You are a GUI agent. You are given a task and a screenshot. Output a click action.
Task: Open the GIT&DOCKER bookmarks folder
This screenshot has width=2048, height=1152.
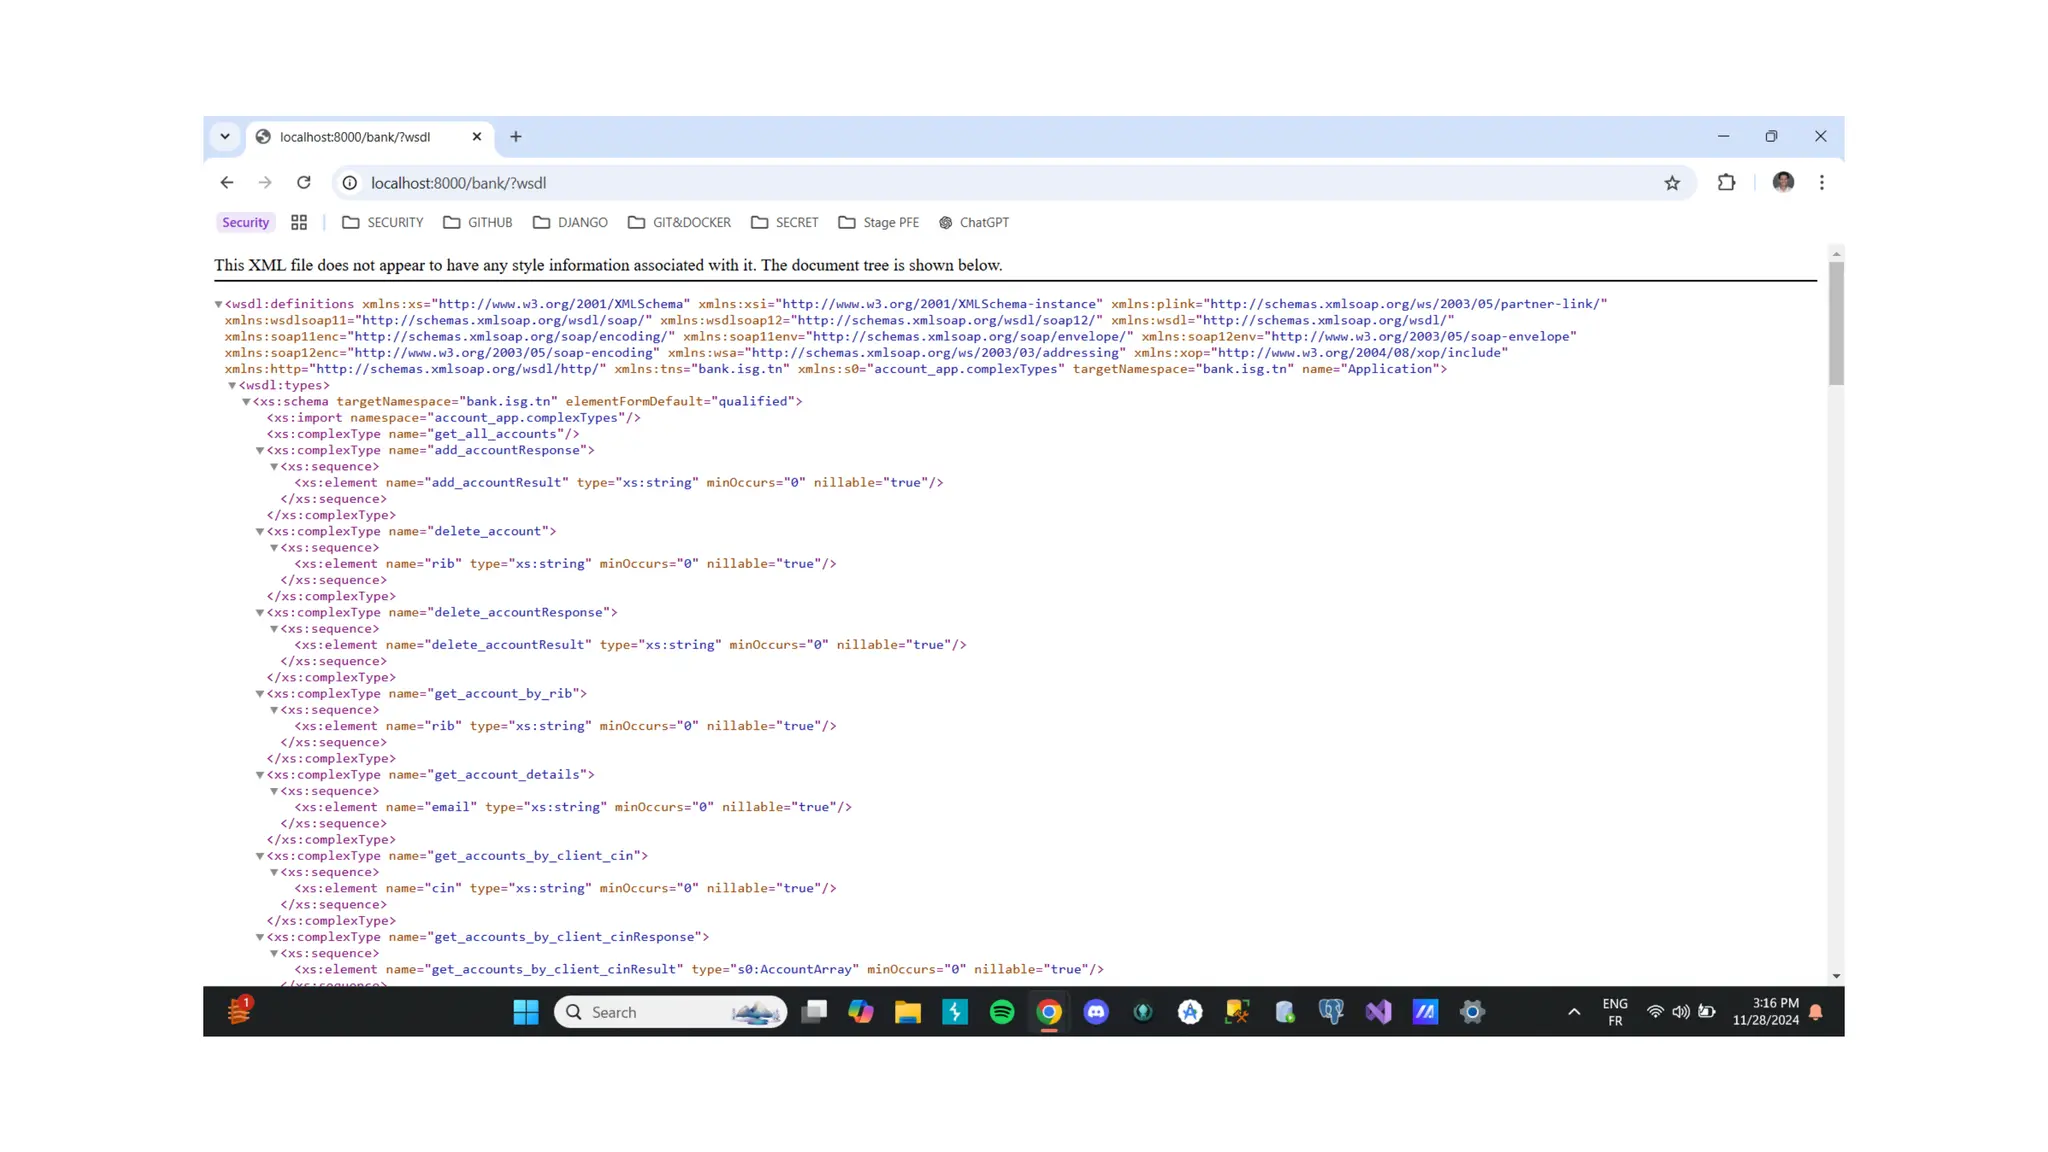[679, 223]
